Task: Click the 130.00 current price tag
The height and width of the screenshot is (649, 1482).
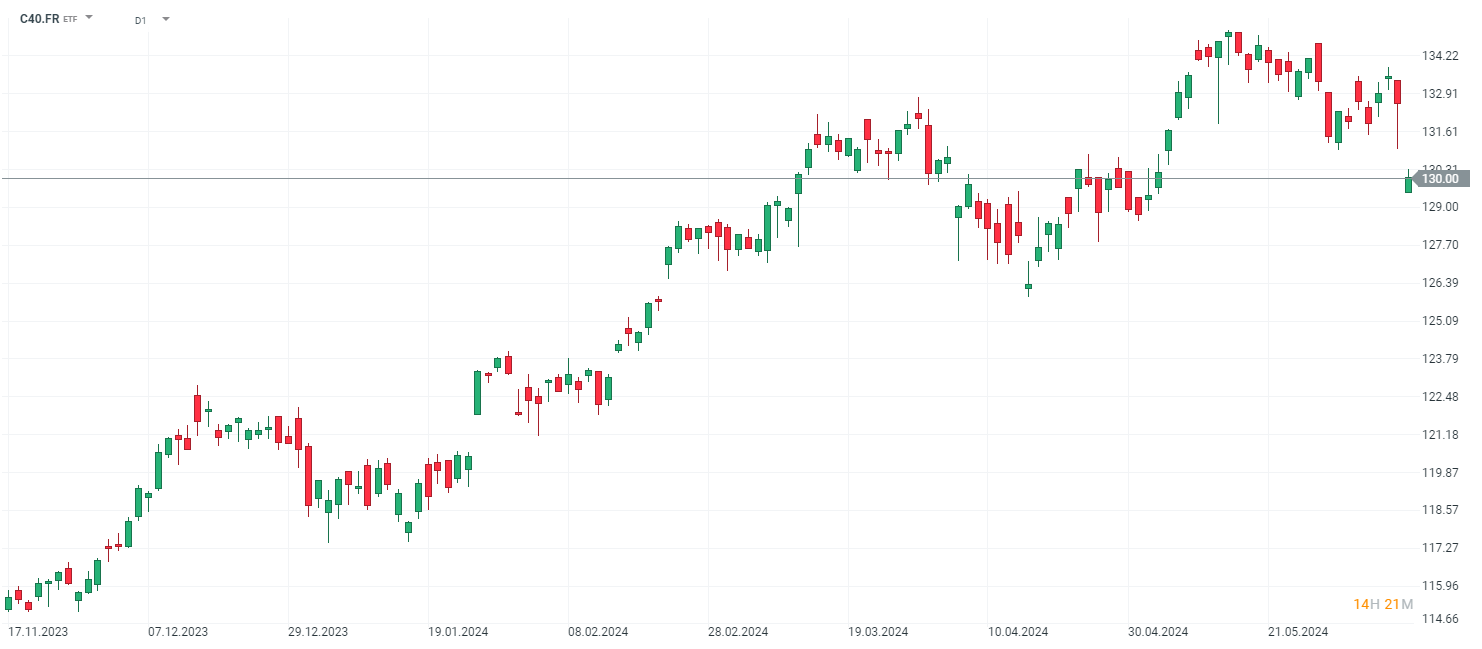Action: click(x=1441, y=179)
